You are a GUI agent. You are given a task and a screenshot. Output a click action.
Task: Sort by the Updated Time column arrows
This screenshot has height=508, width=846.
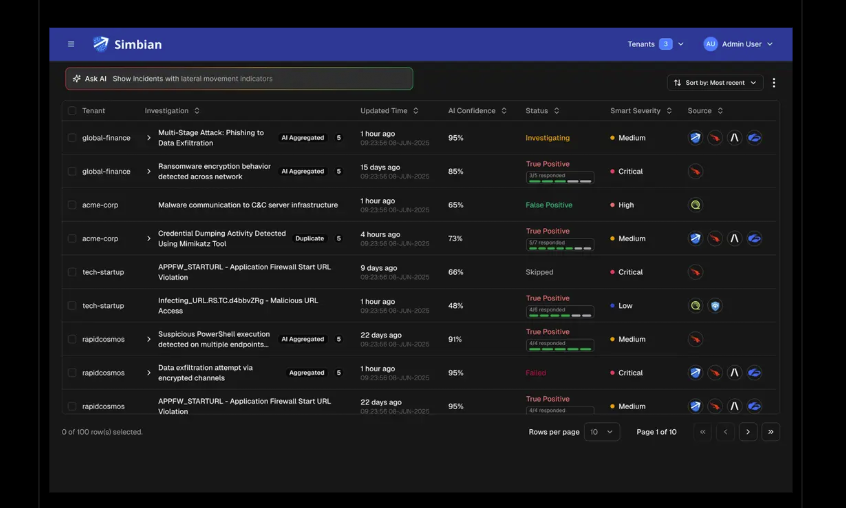click(x=415, y=111)
